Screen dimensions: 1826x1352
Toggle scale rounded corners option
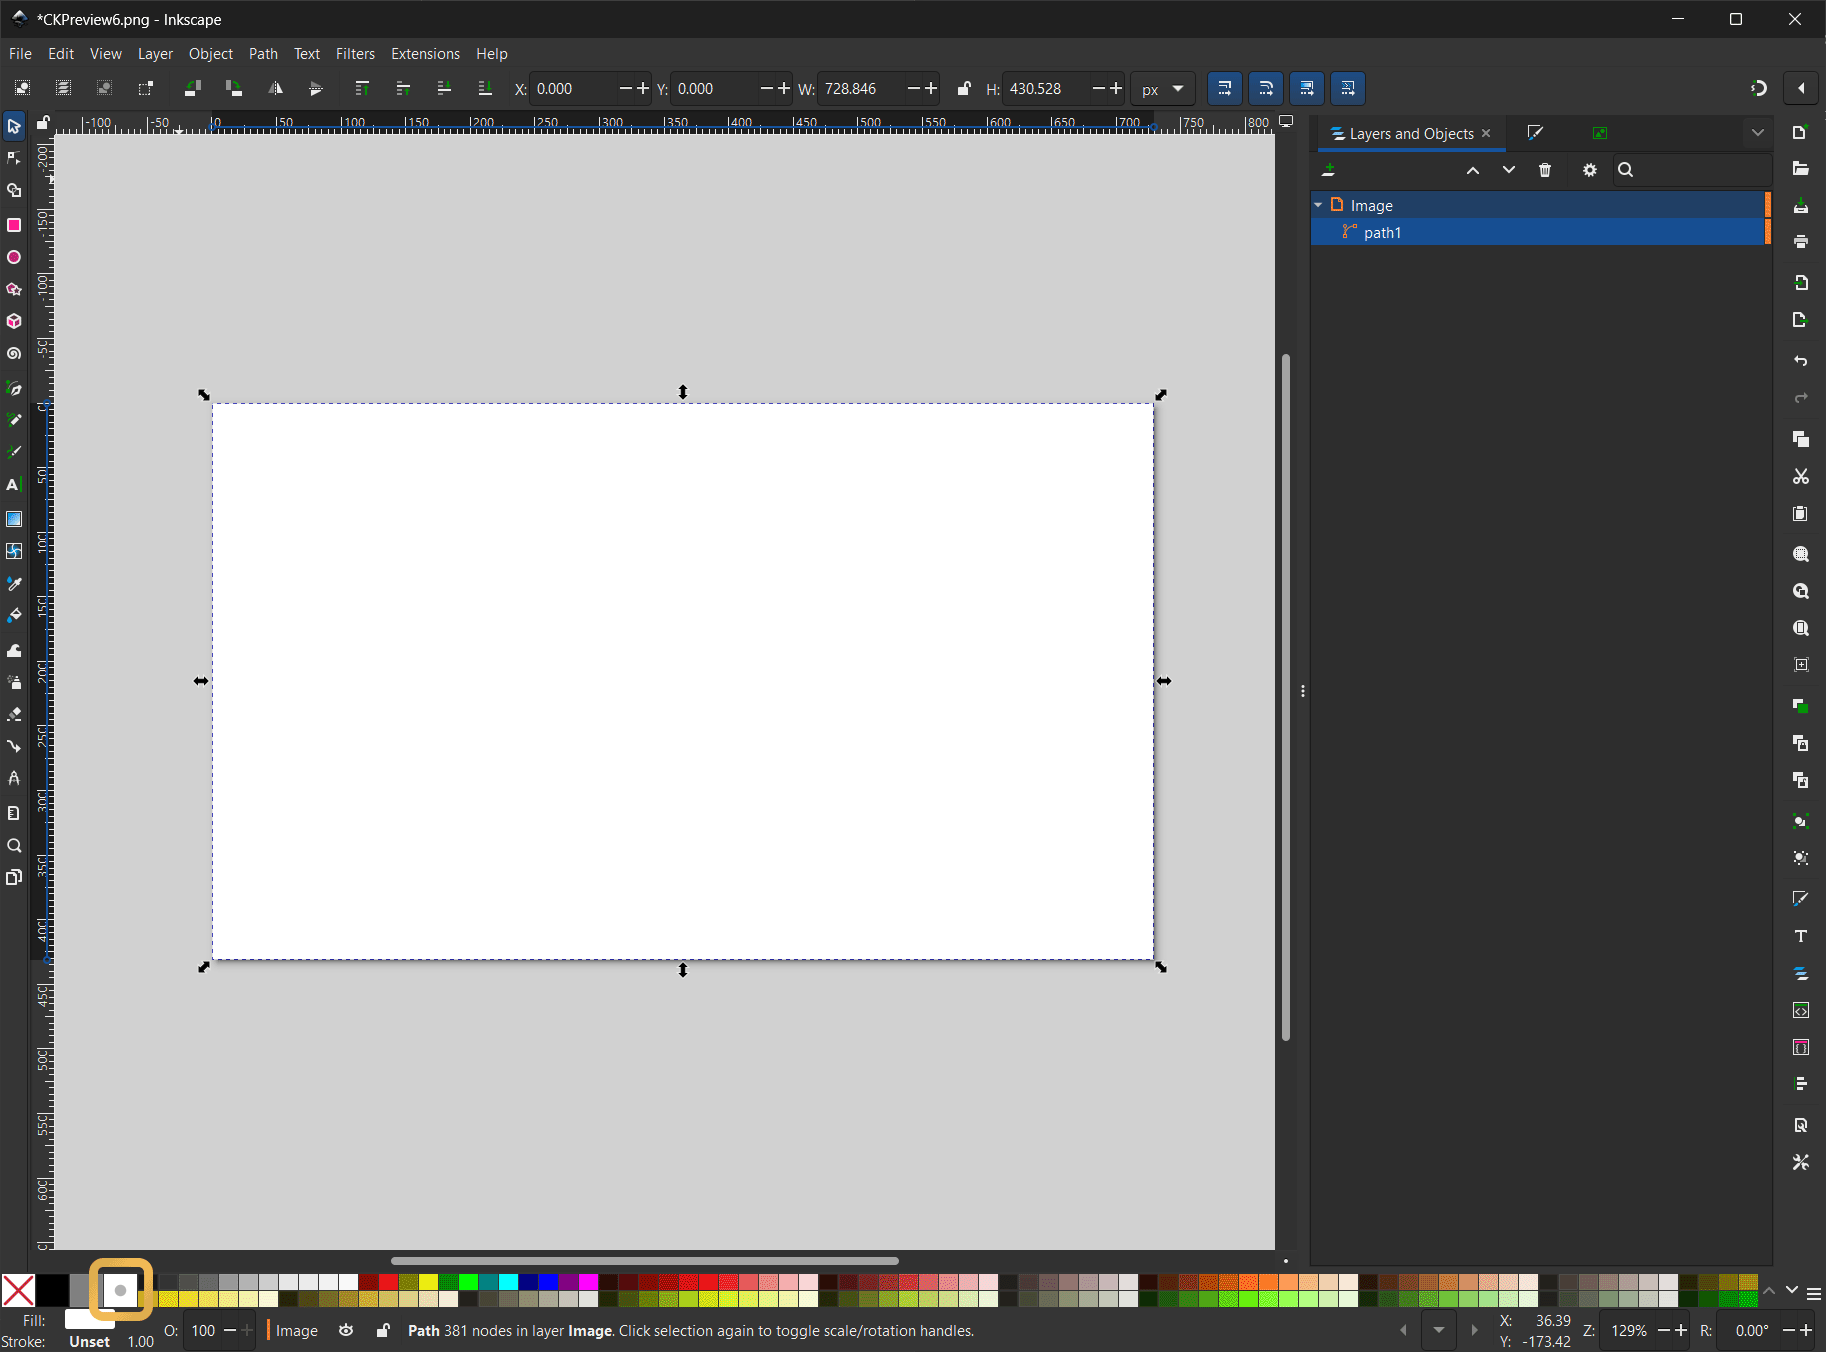click(x=1266, y=88)
